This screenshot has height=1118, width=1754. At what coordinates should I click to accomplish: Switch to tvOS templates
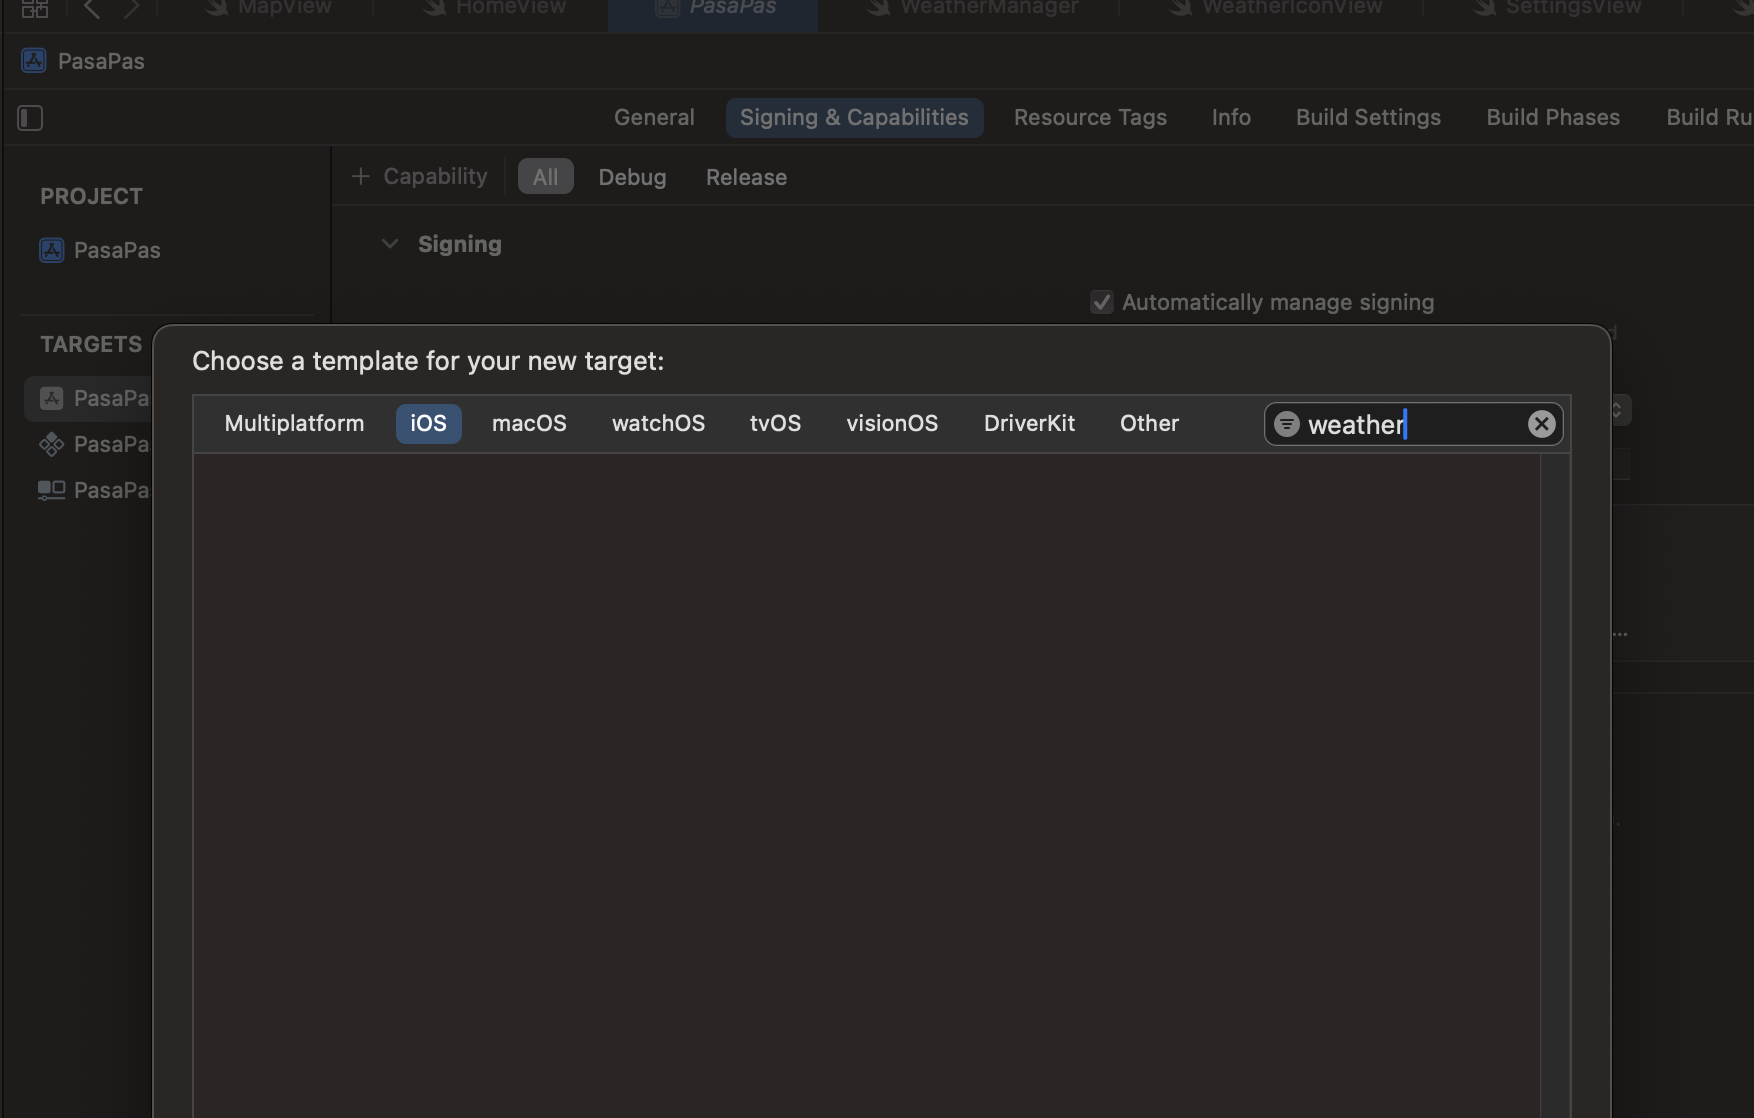click(775, 423)
